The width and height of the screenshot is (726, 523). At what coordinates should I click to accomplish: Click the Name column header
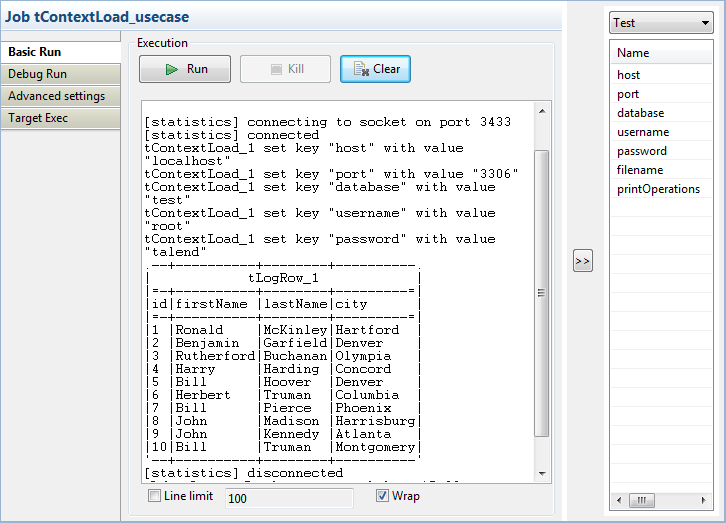click(661, 53)
